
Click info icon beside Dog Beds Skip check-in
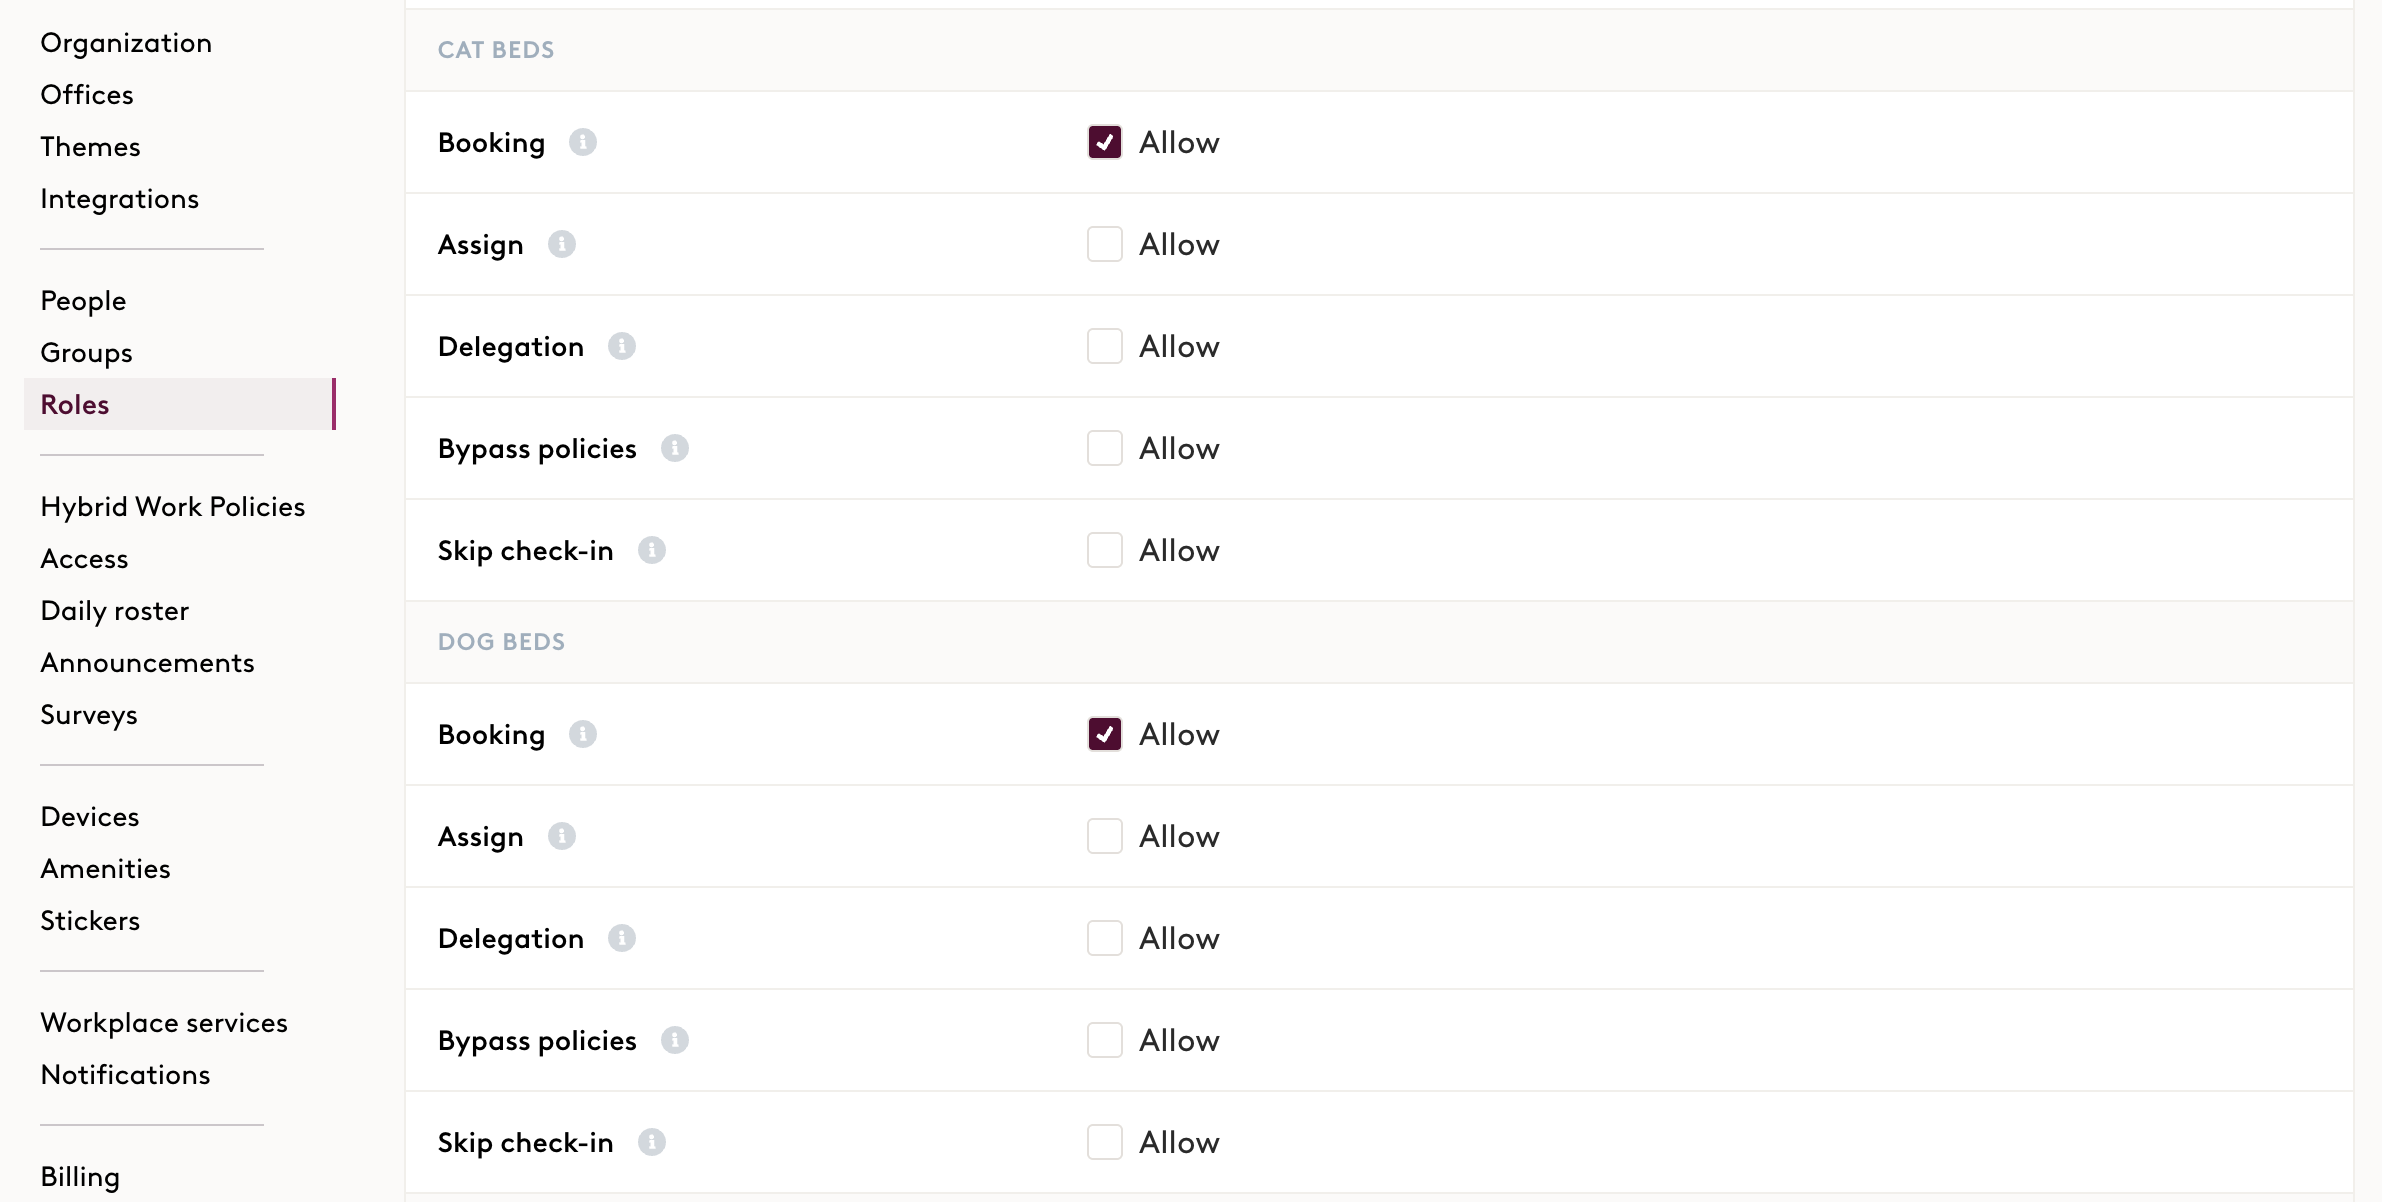click(x=652, y=1143)
